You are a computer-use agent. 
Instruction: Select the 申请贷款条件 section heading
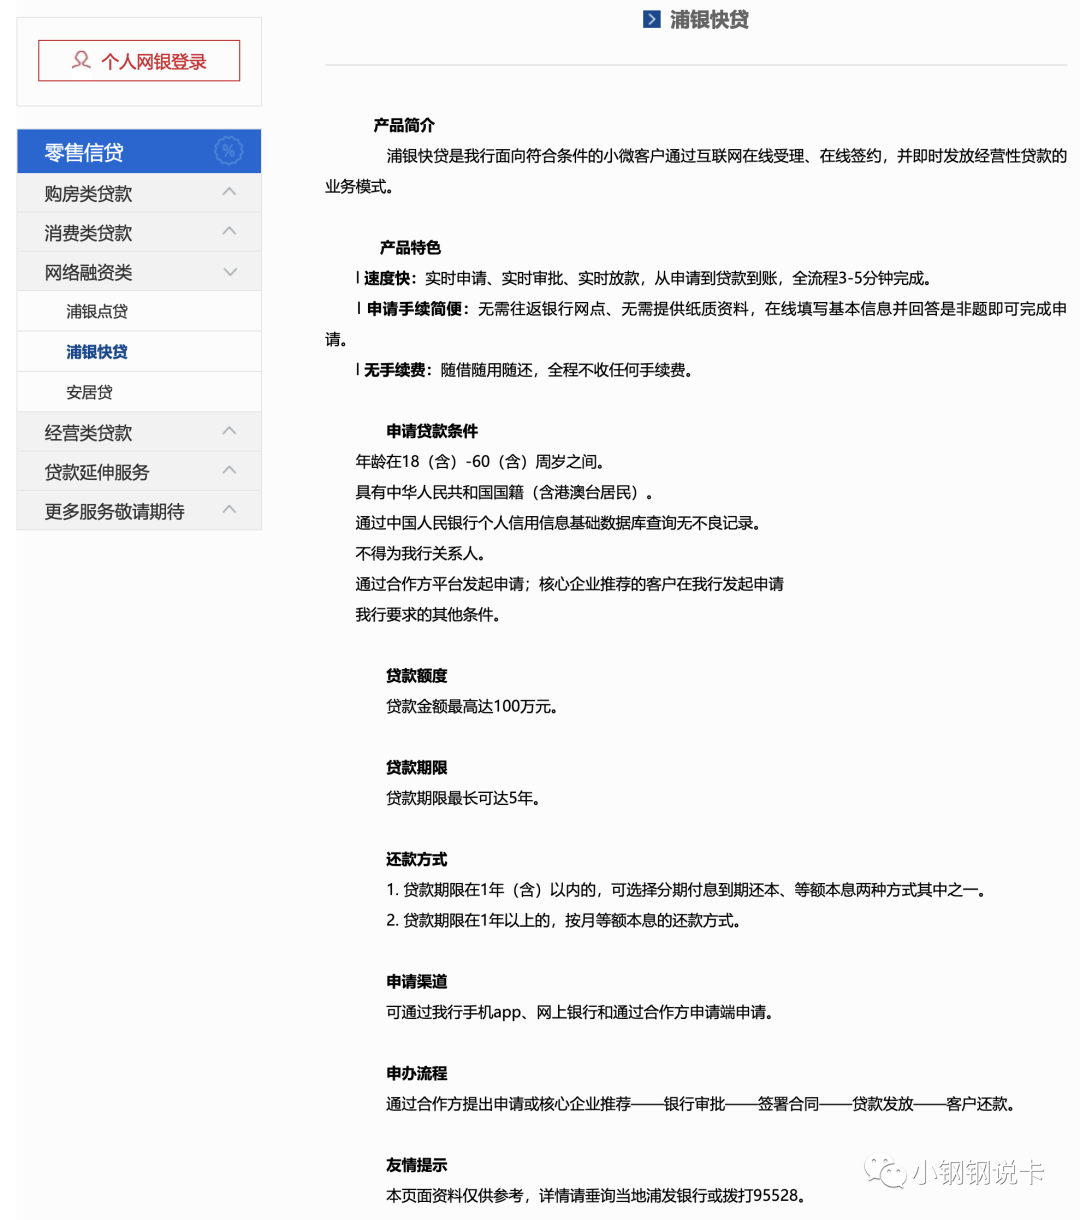point(434,430)
